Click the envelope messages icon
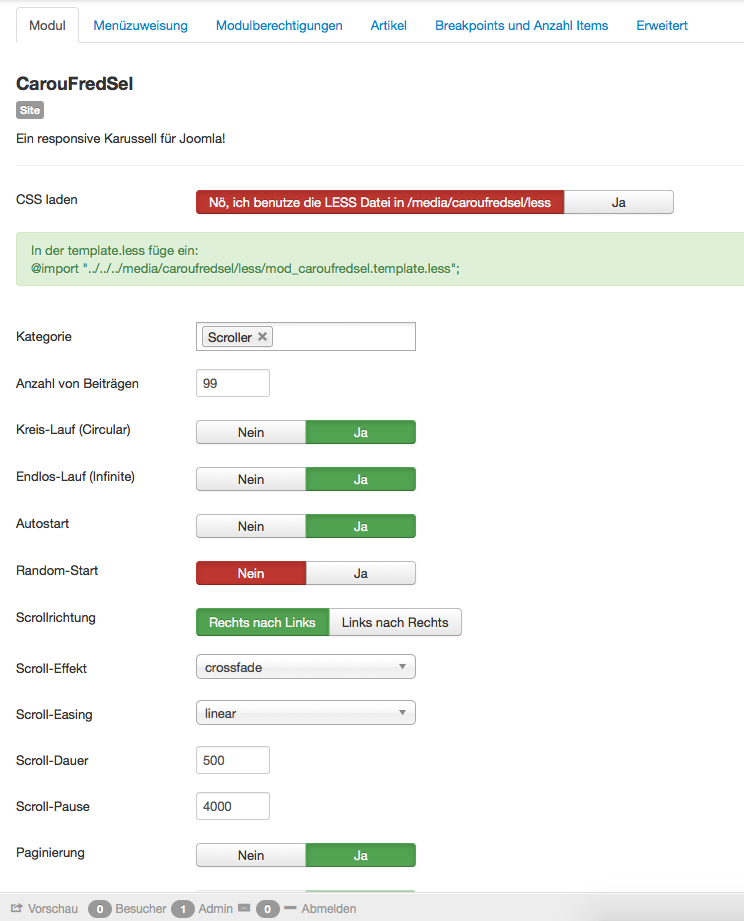 (244, 909)
